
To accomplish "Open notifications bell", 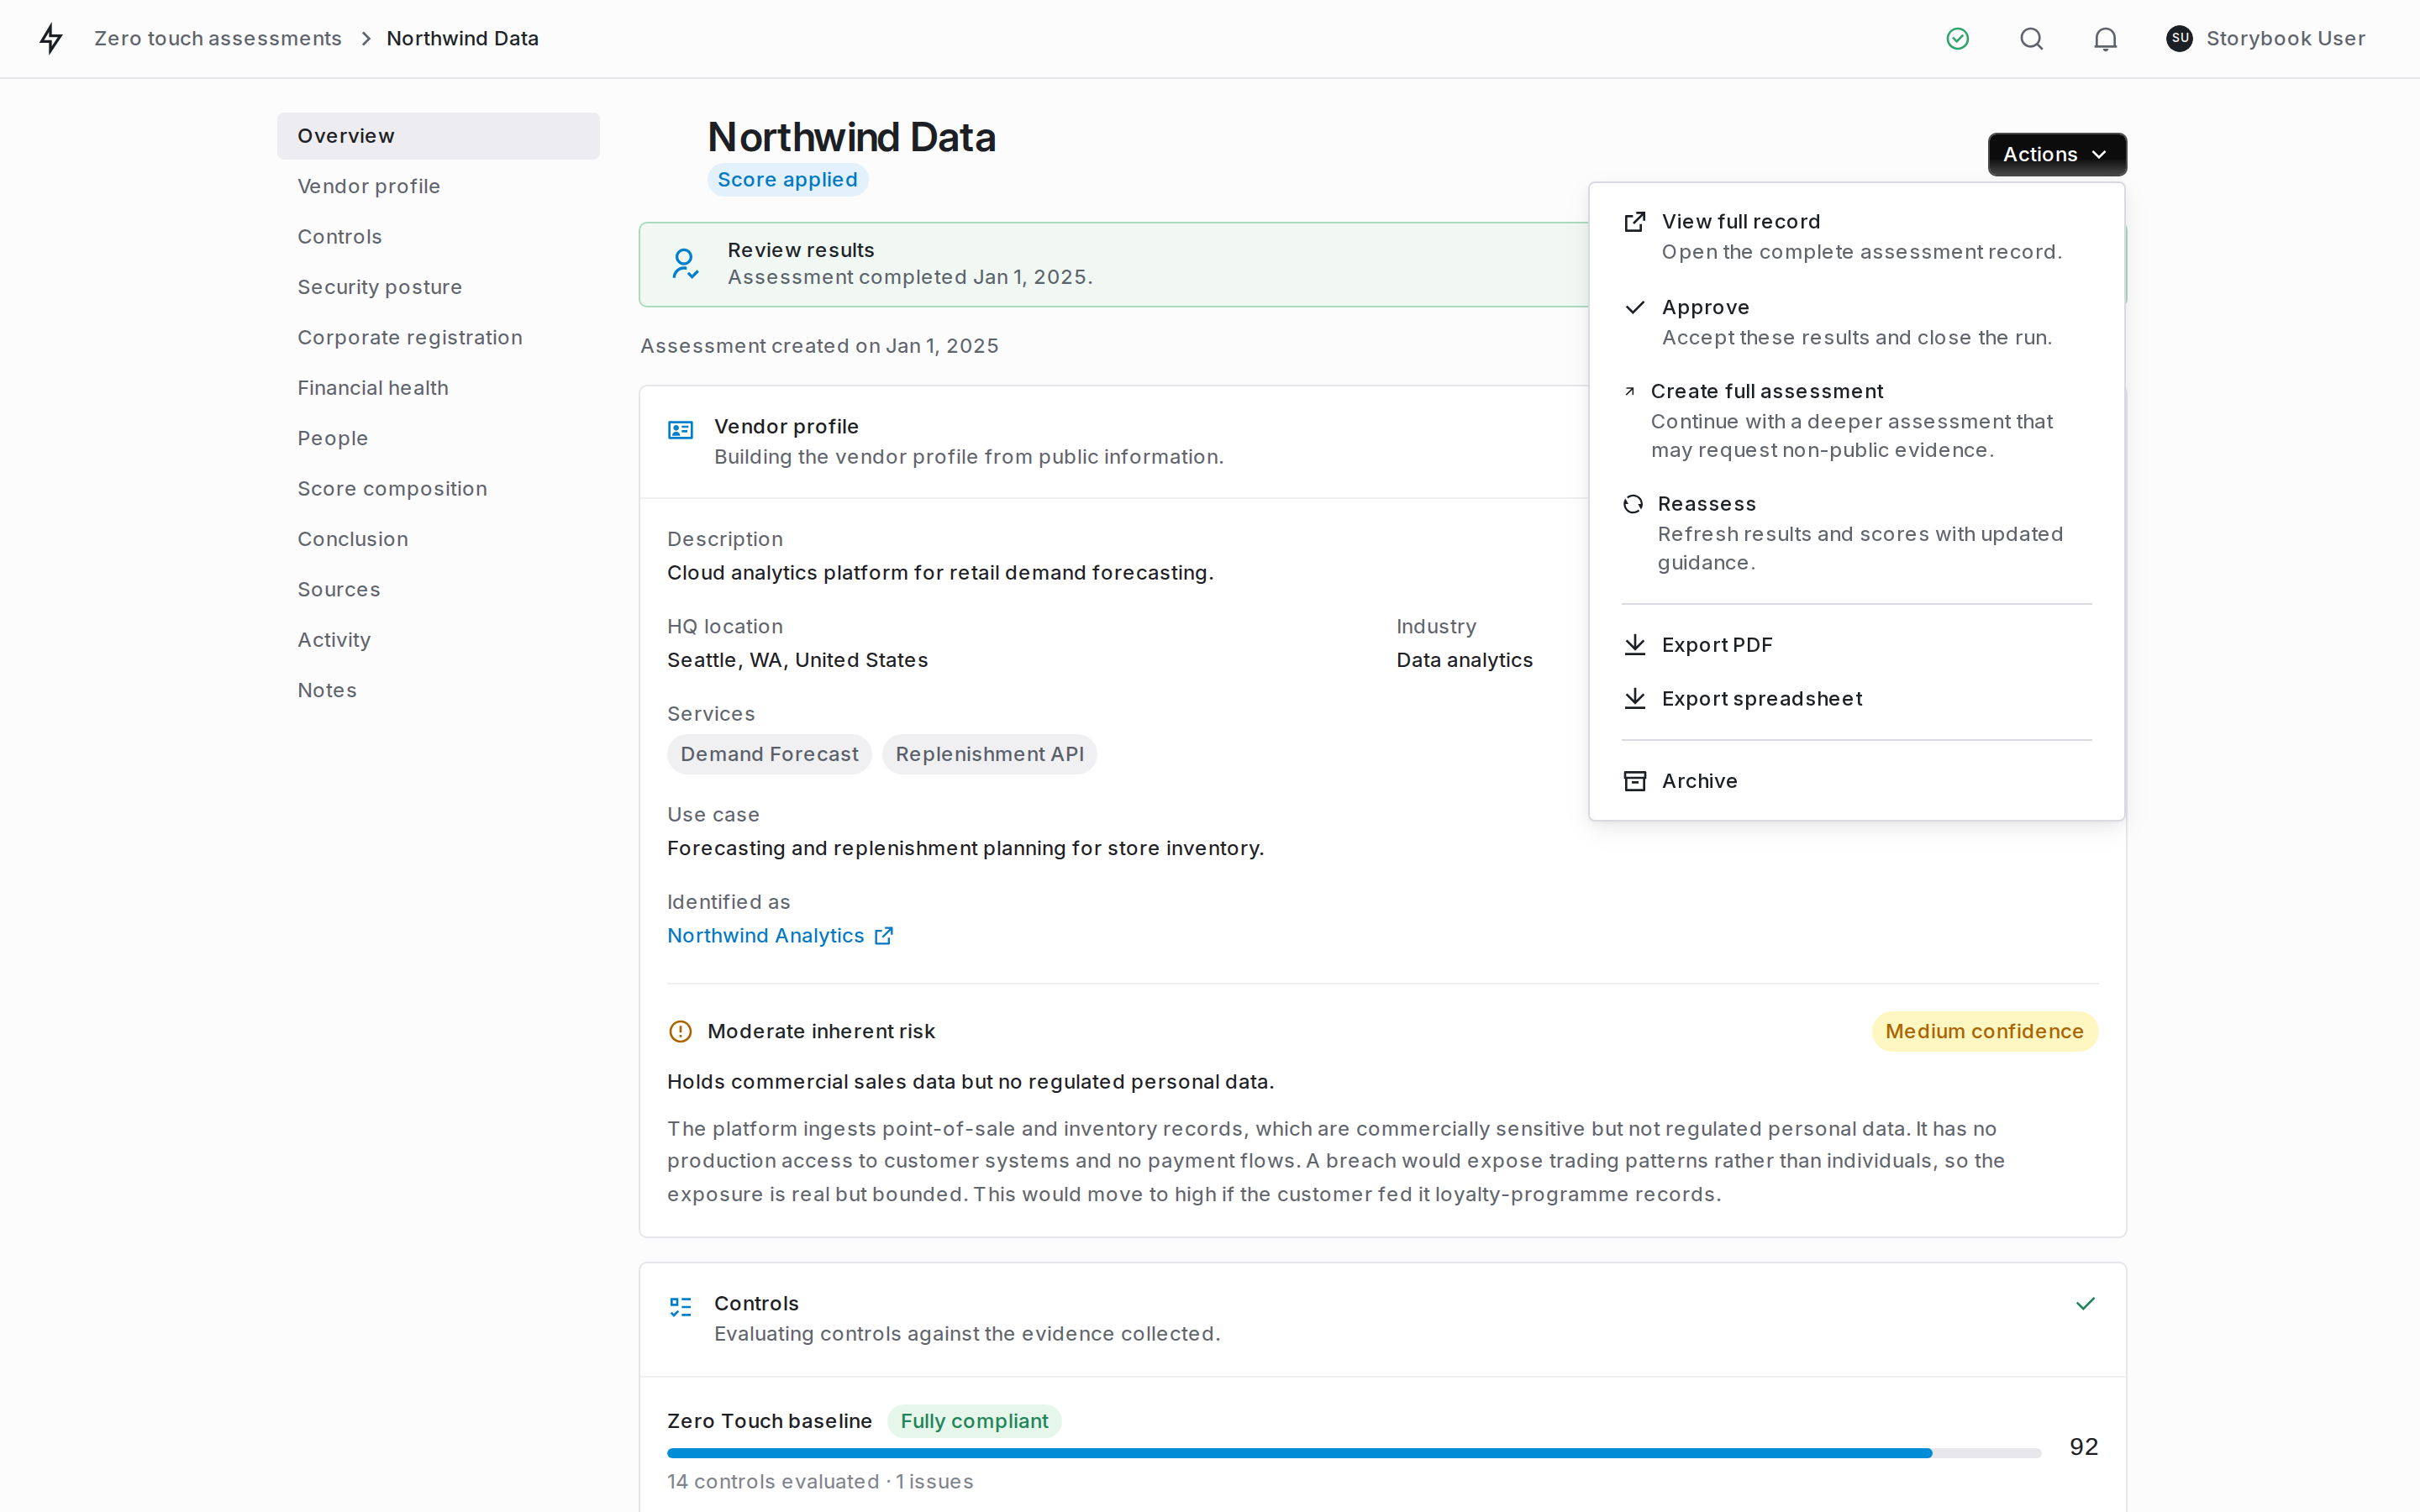I will 2105,38.
